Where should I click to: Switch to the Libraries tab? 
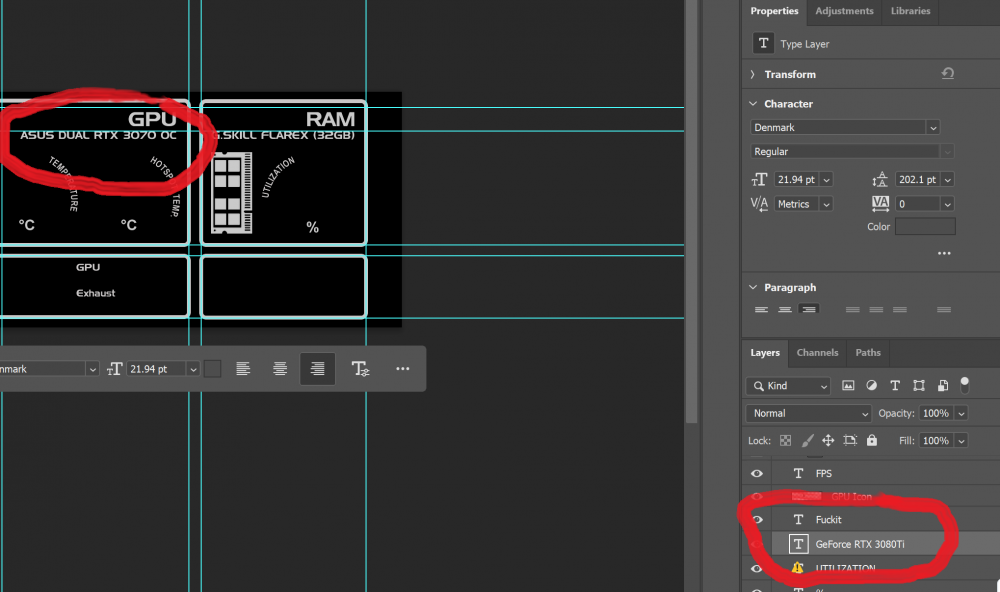910,11
